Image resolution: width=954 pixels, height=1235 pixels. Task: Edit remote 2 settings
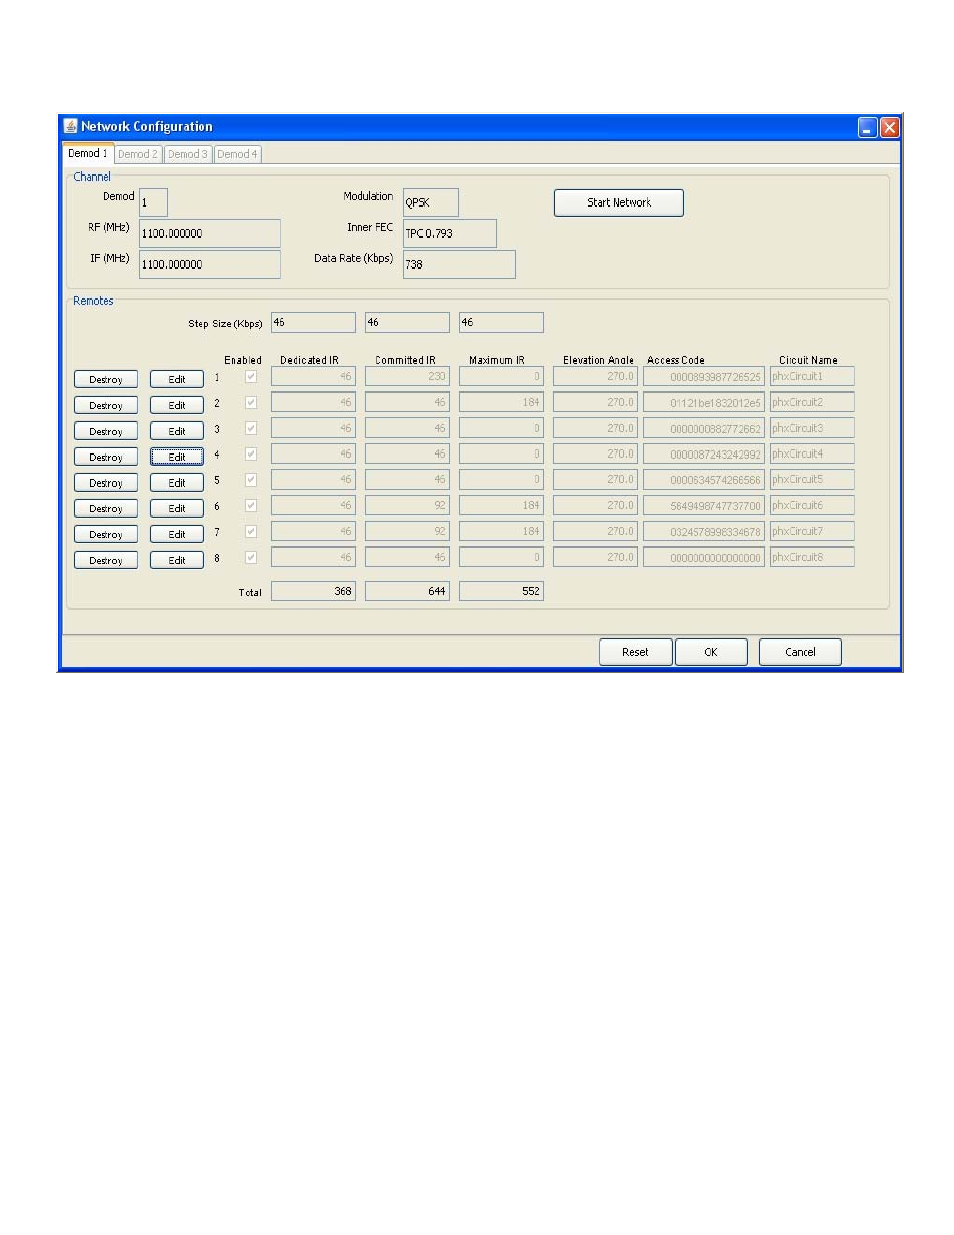[177, 405]
